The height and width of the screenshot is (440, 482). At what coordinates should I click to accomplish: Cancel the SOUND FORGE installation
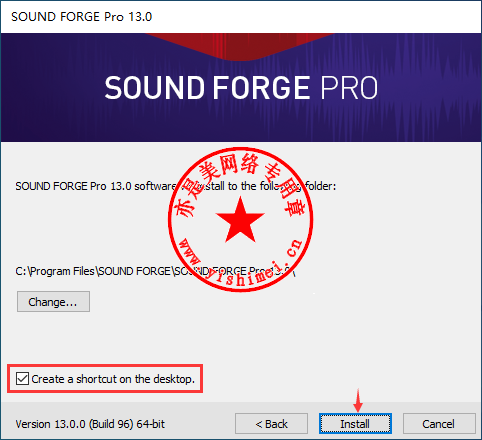click(x=439, y=424)
